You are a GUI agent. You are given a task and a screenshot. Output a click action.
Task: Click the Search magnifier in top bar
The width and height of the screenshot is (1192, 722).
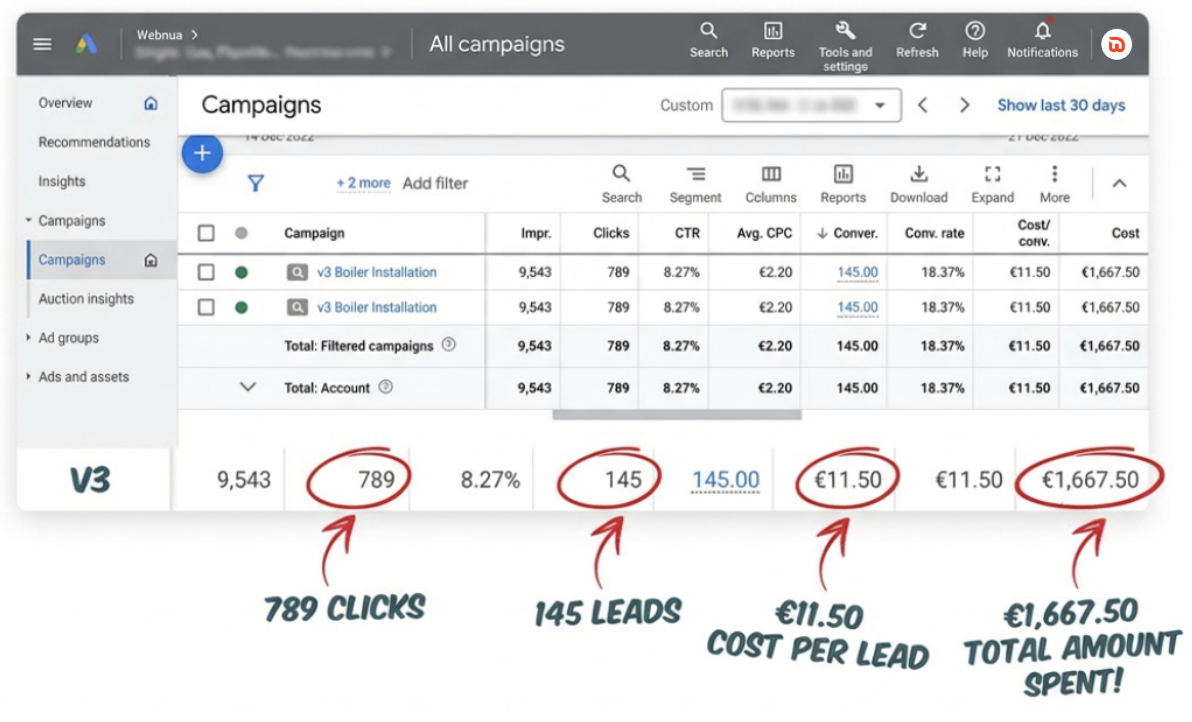pyautogui.click(x=708, y=32)
